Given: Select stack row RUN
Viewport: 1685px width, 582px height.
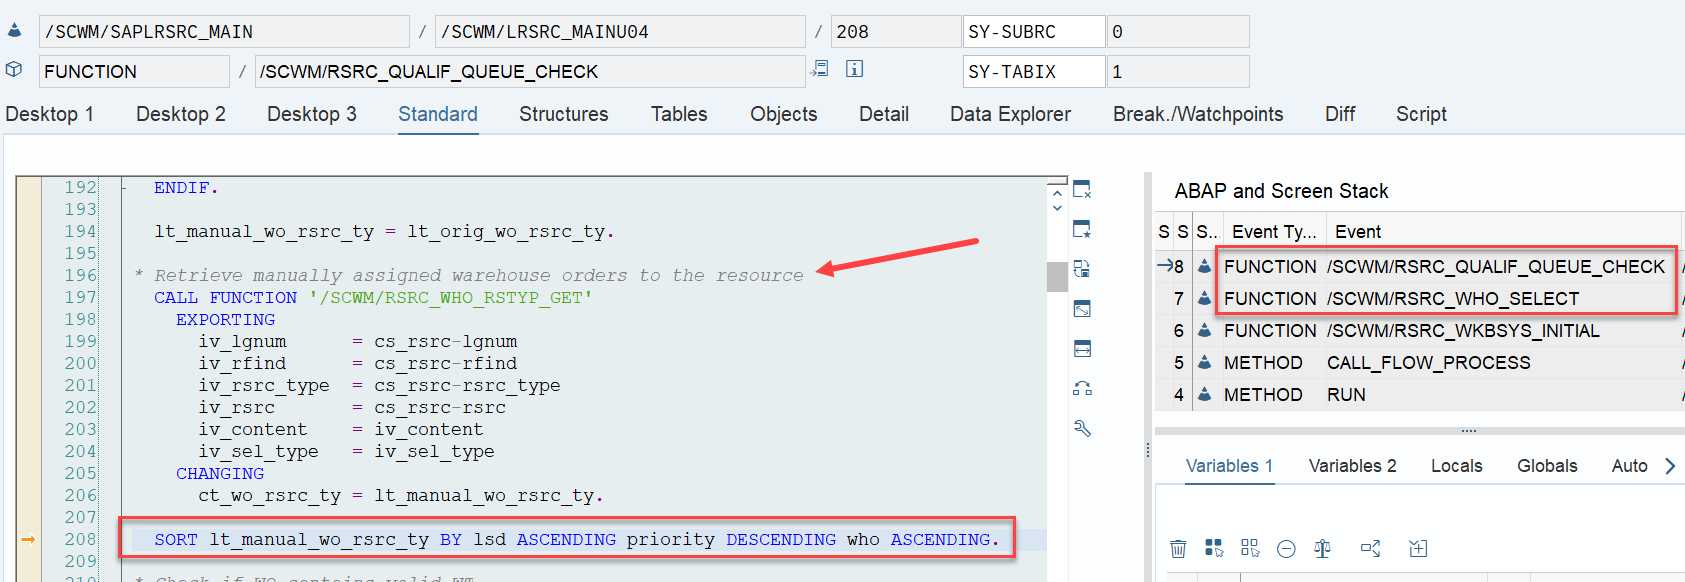Looking at the screenshot, I should tap(1419, 395).
